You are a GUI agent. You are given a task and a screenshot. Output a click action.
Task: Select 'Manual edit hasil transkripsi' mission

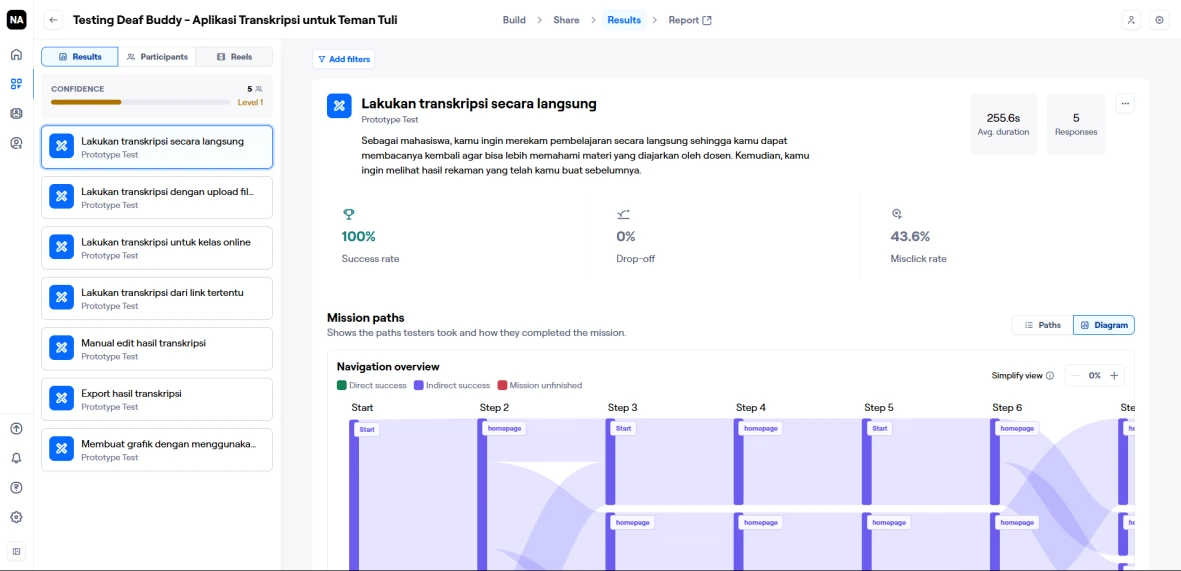tap(157, 349)
